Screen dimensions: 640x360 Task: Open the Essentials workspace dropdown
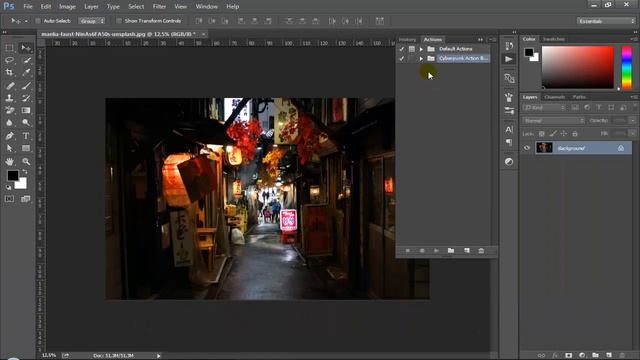pos(606,21)
